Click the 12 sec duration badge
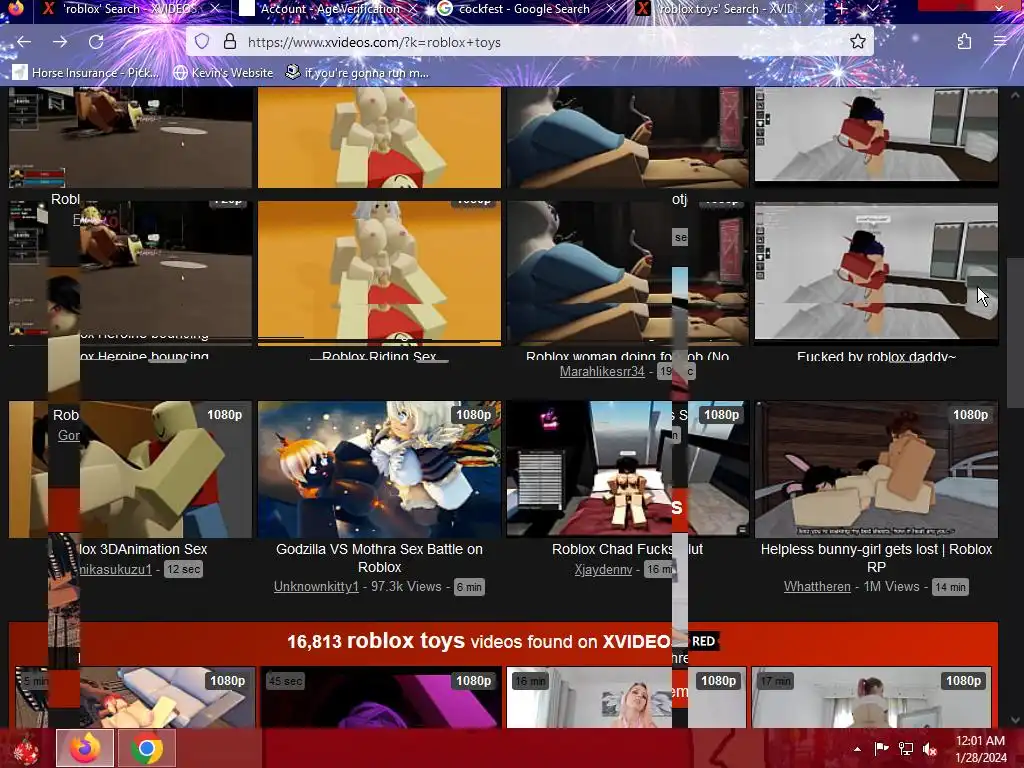 point(184,569)
